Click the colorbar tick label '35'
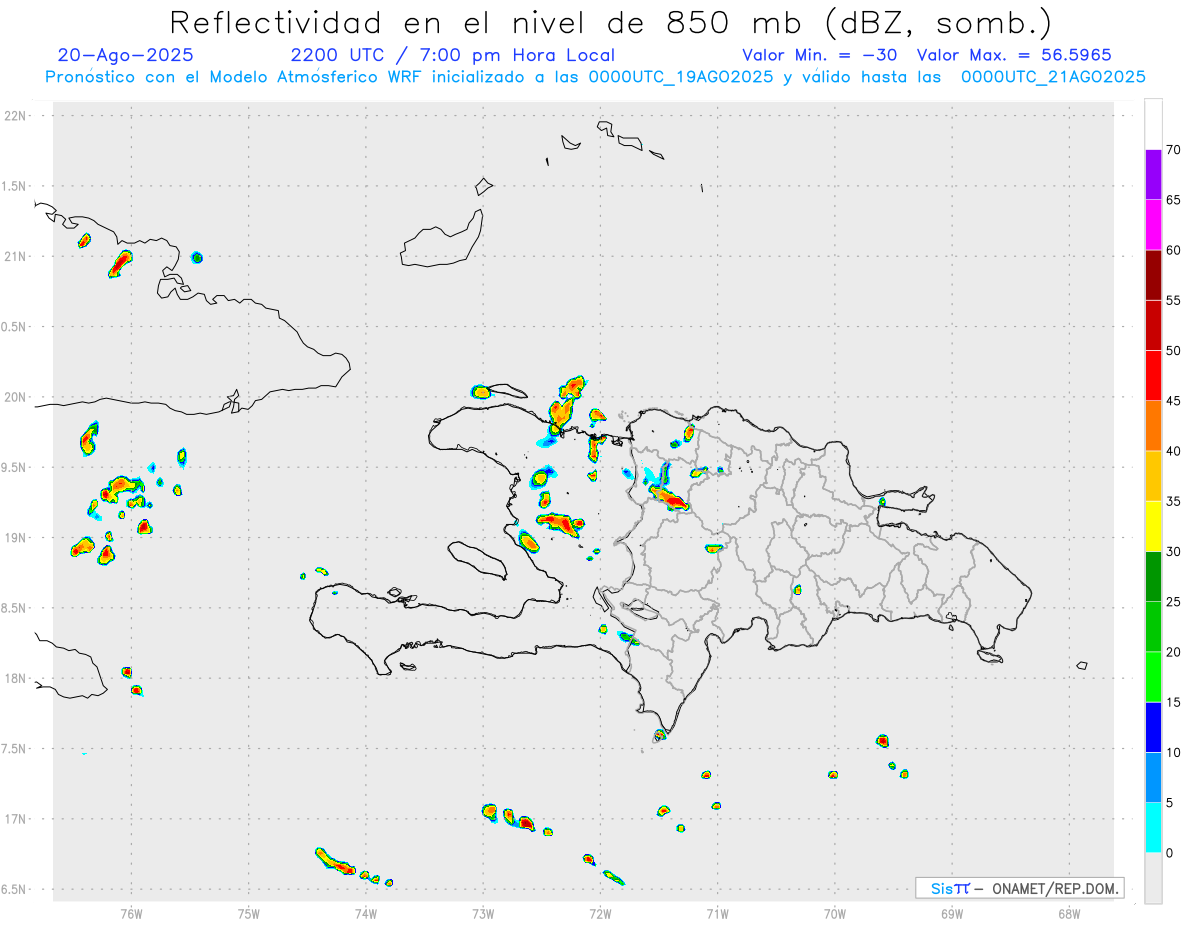 1173,501
